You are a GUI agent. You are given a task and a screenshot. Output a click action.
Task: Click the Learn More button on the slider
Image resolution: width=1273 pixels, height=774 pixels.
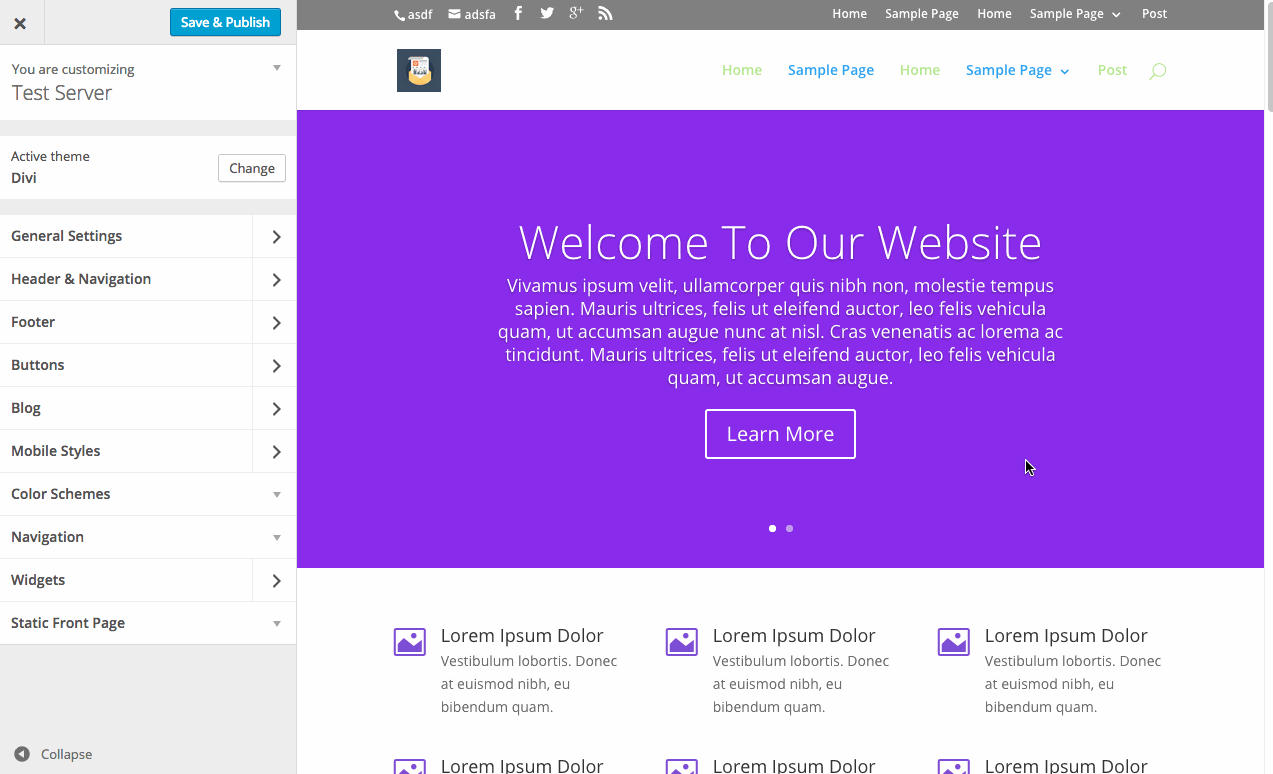pos(780,433)
